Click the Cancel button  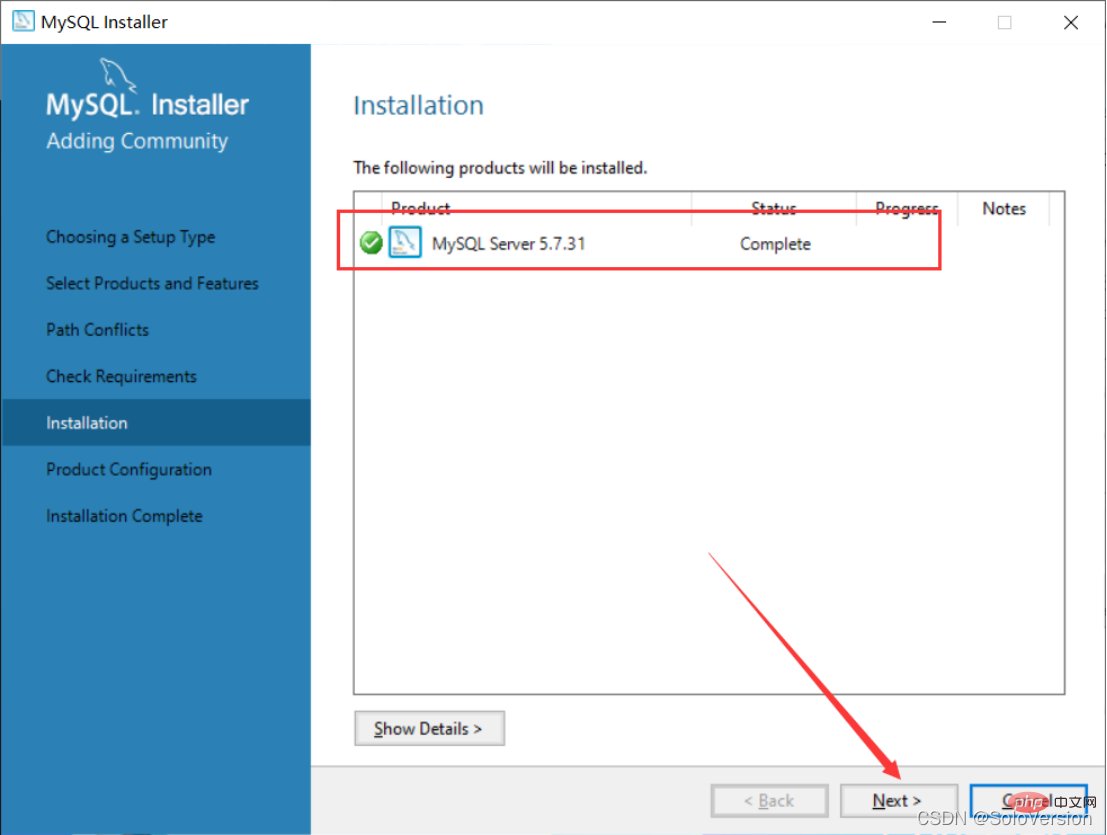1029,801
